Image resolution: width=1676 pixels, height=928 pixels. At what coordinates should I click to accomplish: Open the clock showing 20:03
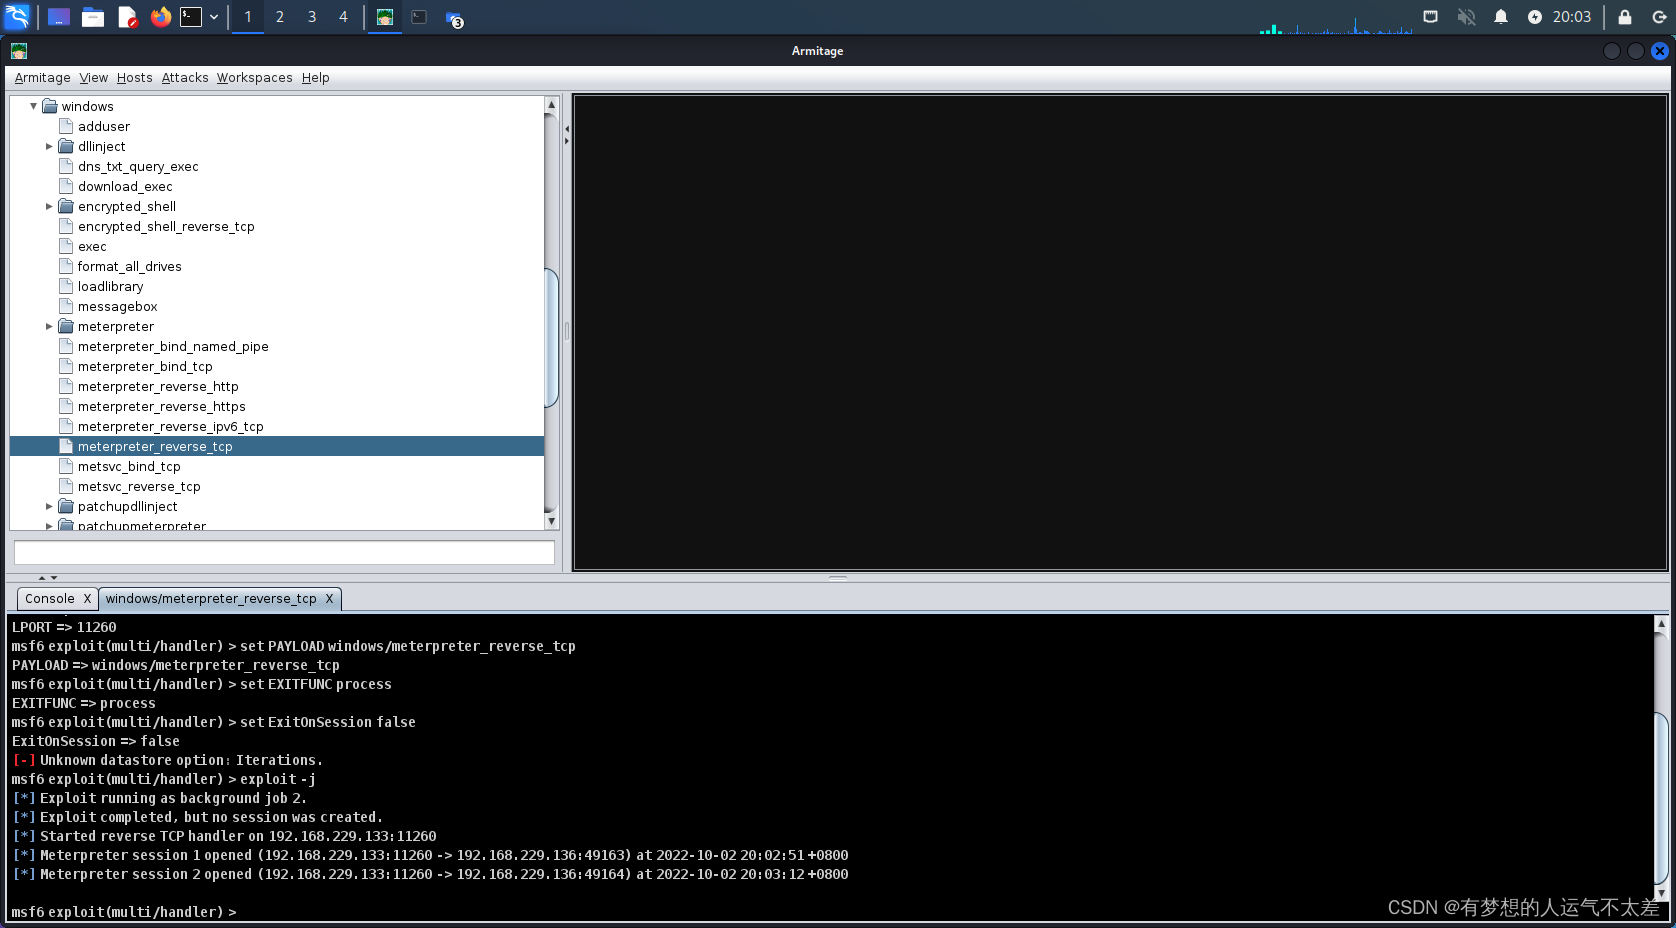[x=1572, y=17]
